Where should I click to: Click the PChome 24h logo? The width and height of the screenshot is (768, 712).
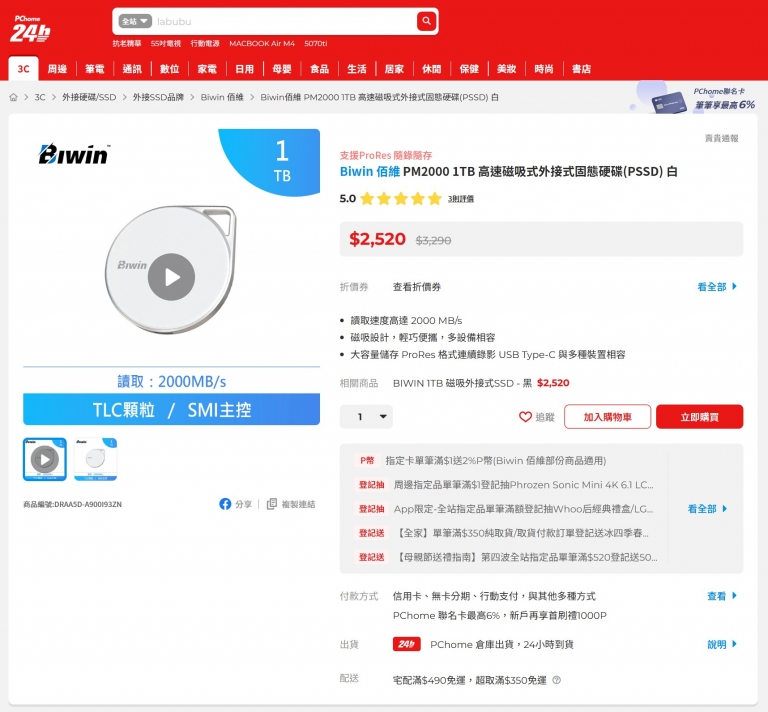(30, 29)
